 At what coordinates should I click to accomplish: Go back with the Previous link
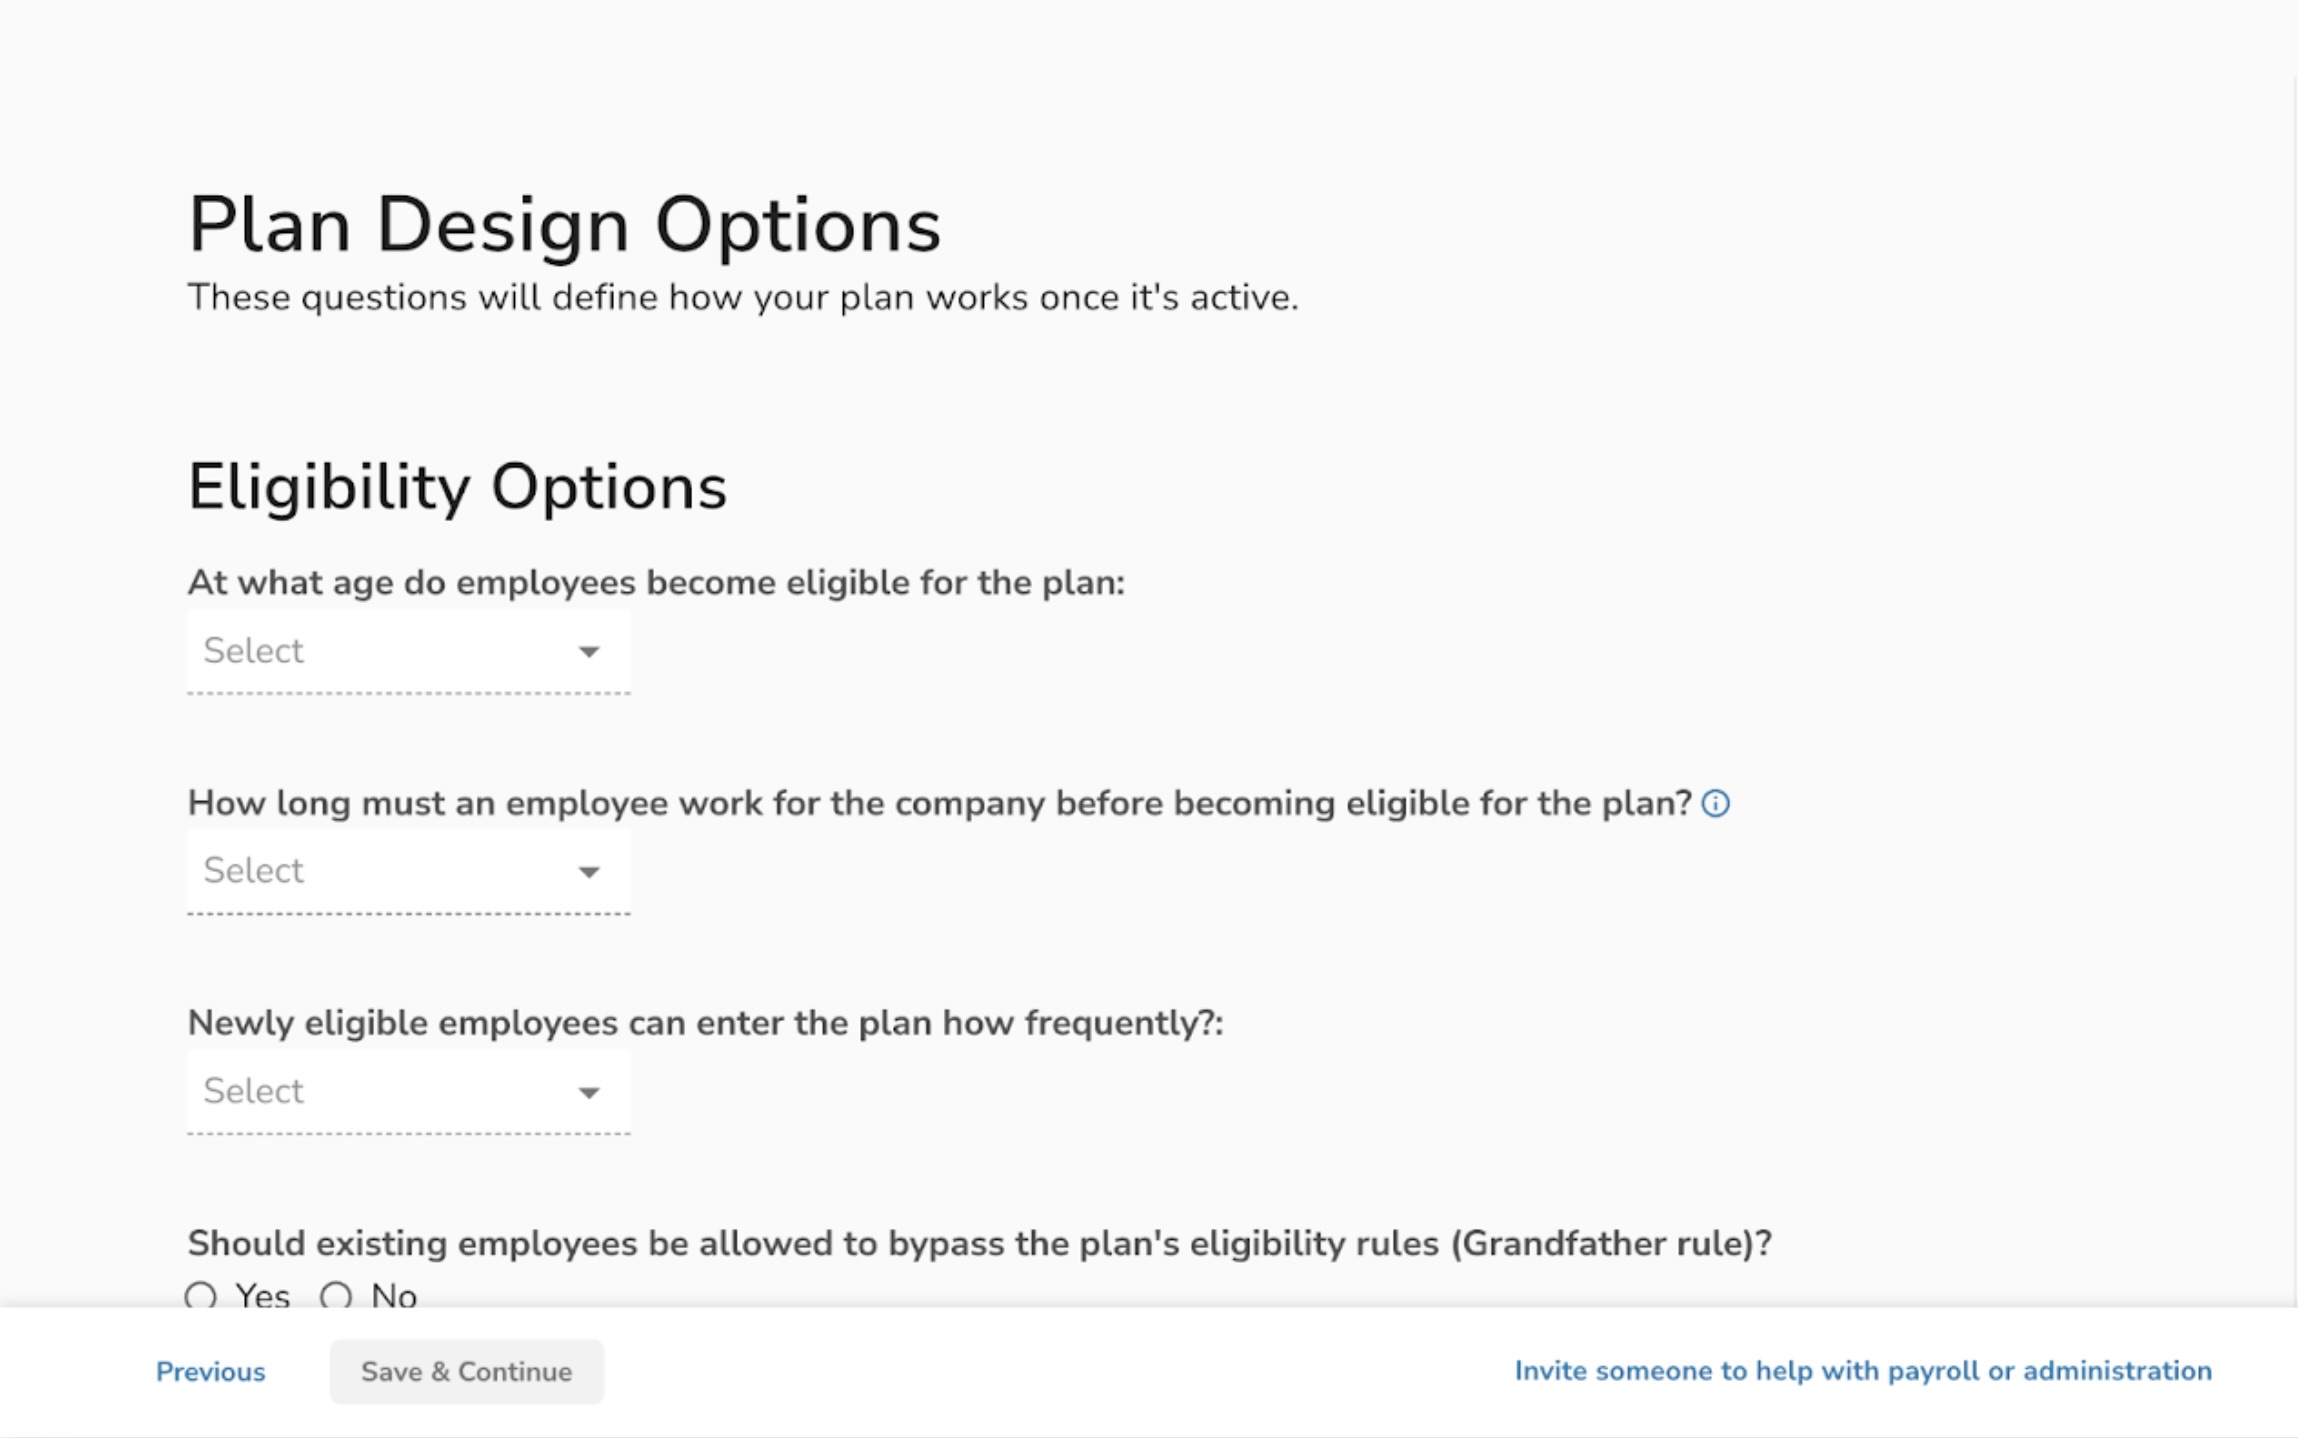click(210, 1371)
